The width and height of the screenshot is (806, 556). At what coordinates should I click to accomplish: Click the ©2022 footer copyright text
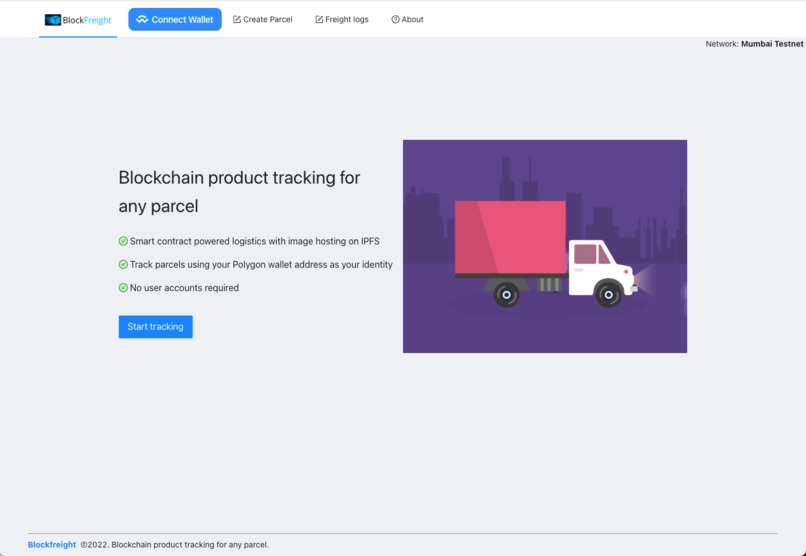[x=175, y=545]
